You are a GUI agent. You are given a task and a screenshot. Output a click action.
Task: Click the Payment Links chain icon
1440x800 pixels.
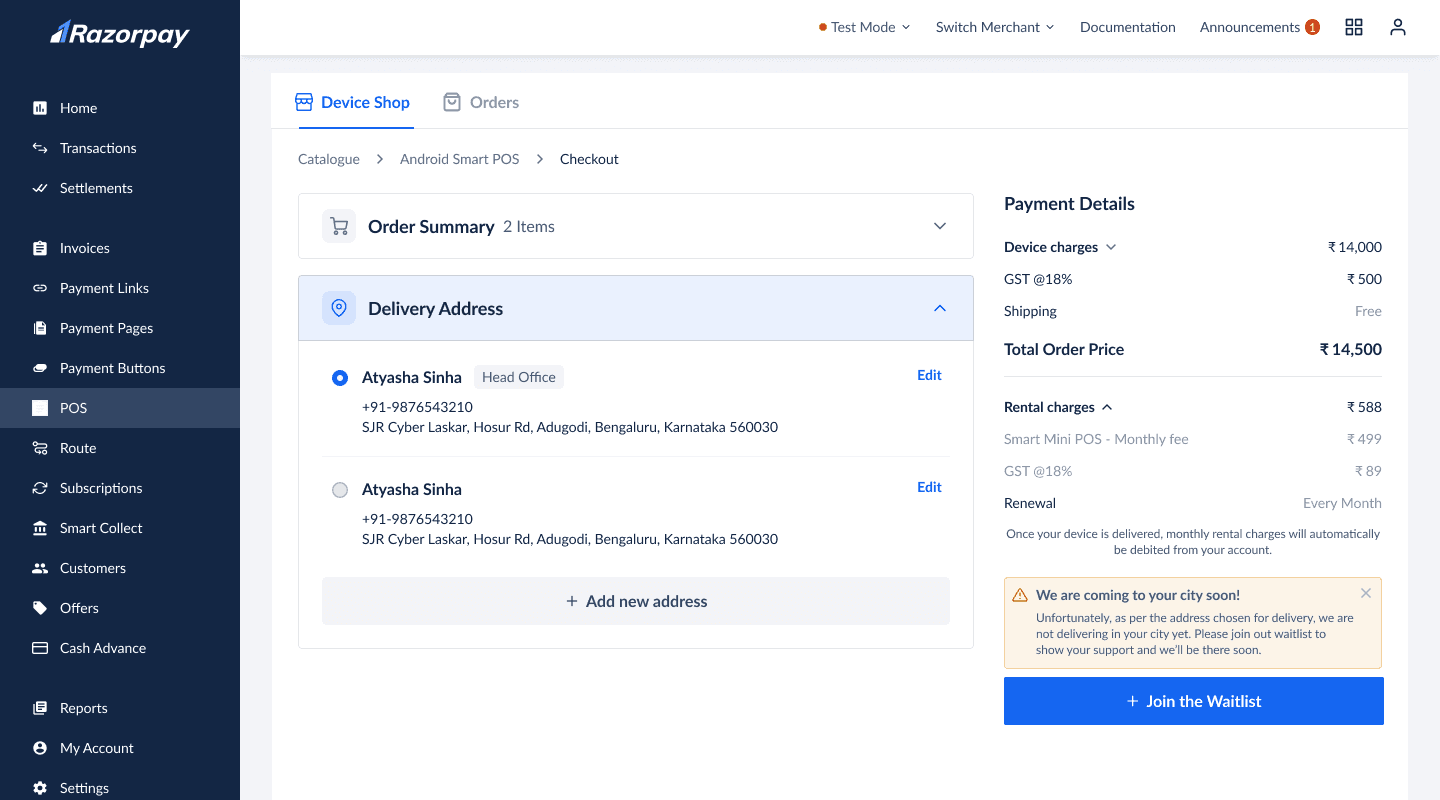point(40,288)
